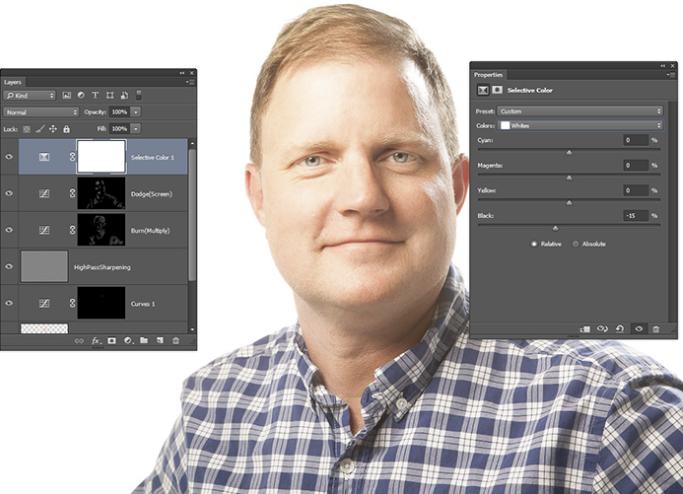The image size is (683, 494).
Task: Add a layer mask from Layers footer
Action: click(x=112, y=341)
